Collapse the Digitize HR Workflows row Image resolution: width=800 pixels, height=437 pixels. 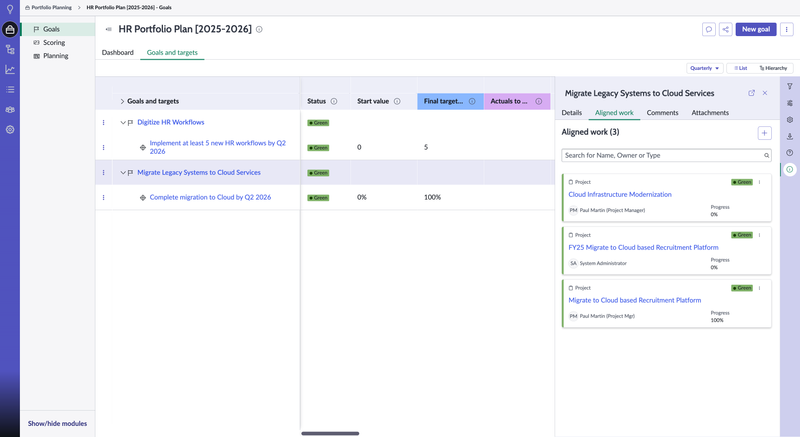123,122
